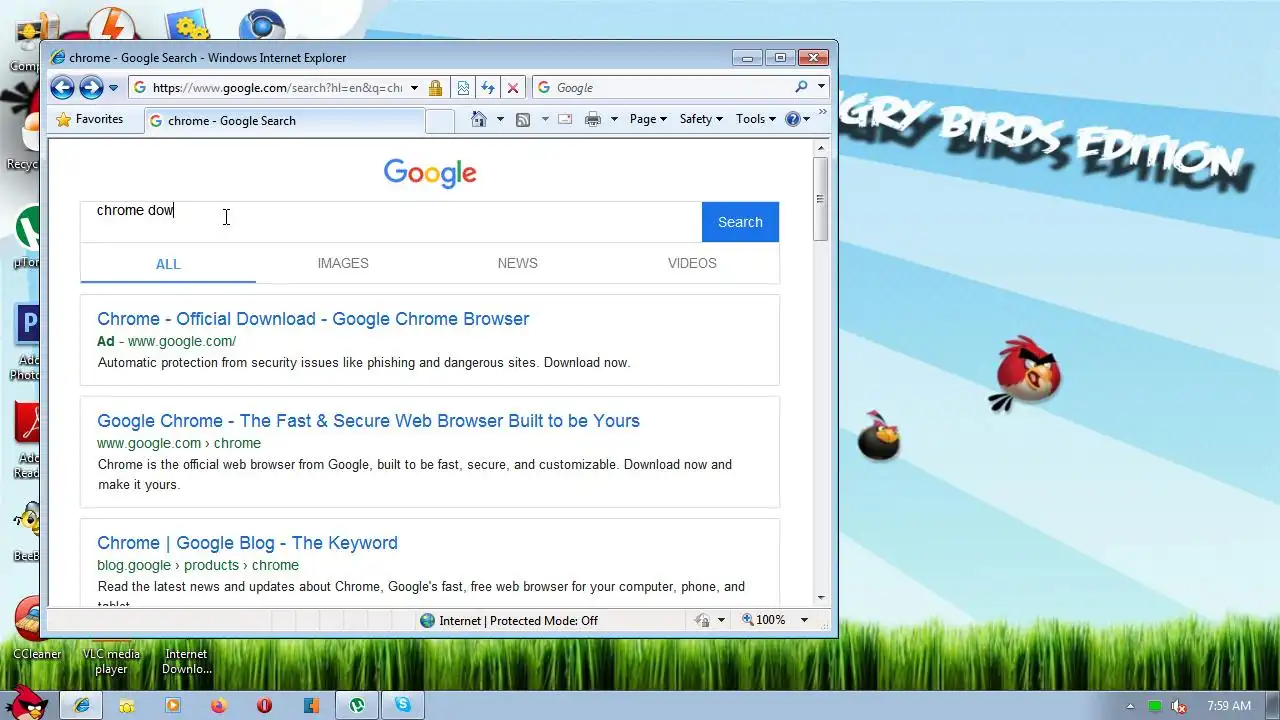This screenshot has height=720, width=1280.
Task: Switch to the IMAGES results tab
Action: pyautogui.click(x=343, y=263)
